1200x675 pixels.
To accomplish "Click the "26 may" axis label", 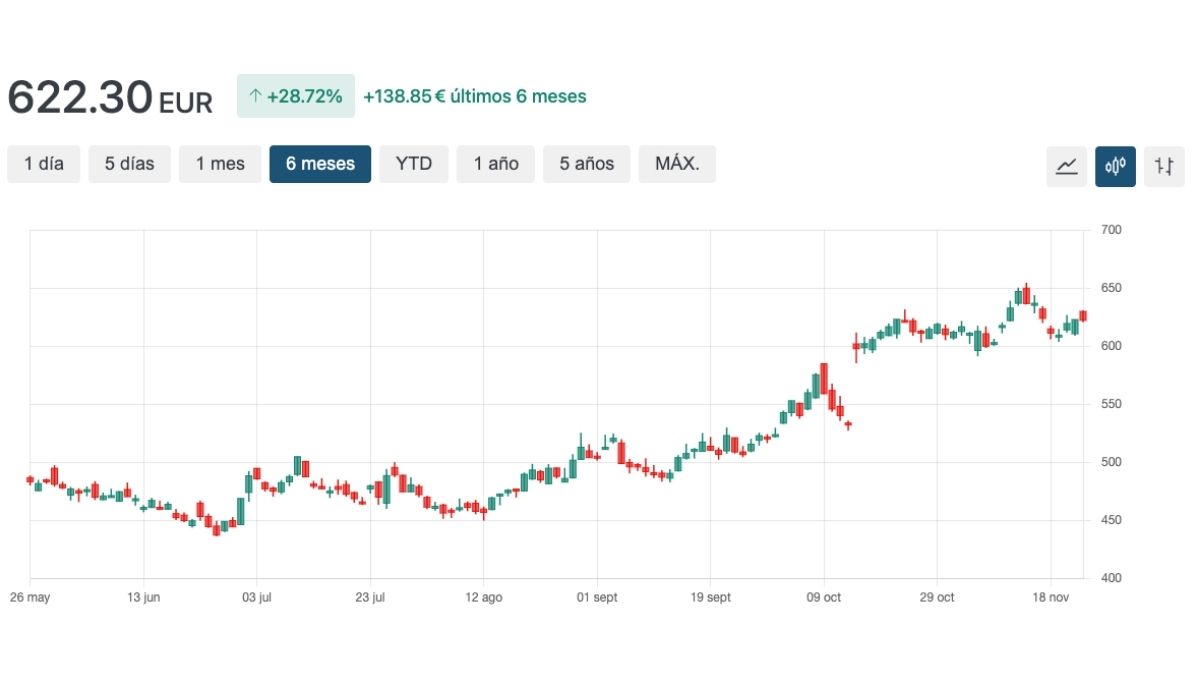I will [31, 597].
